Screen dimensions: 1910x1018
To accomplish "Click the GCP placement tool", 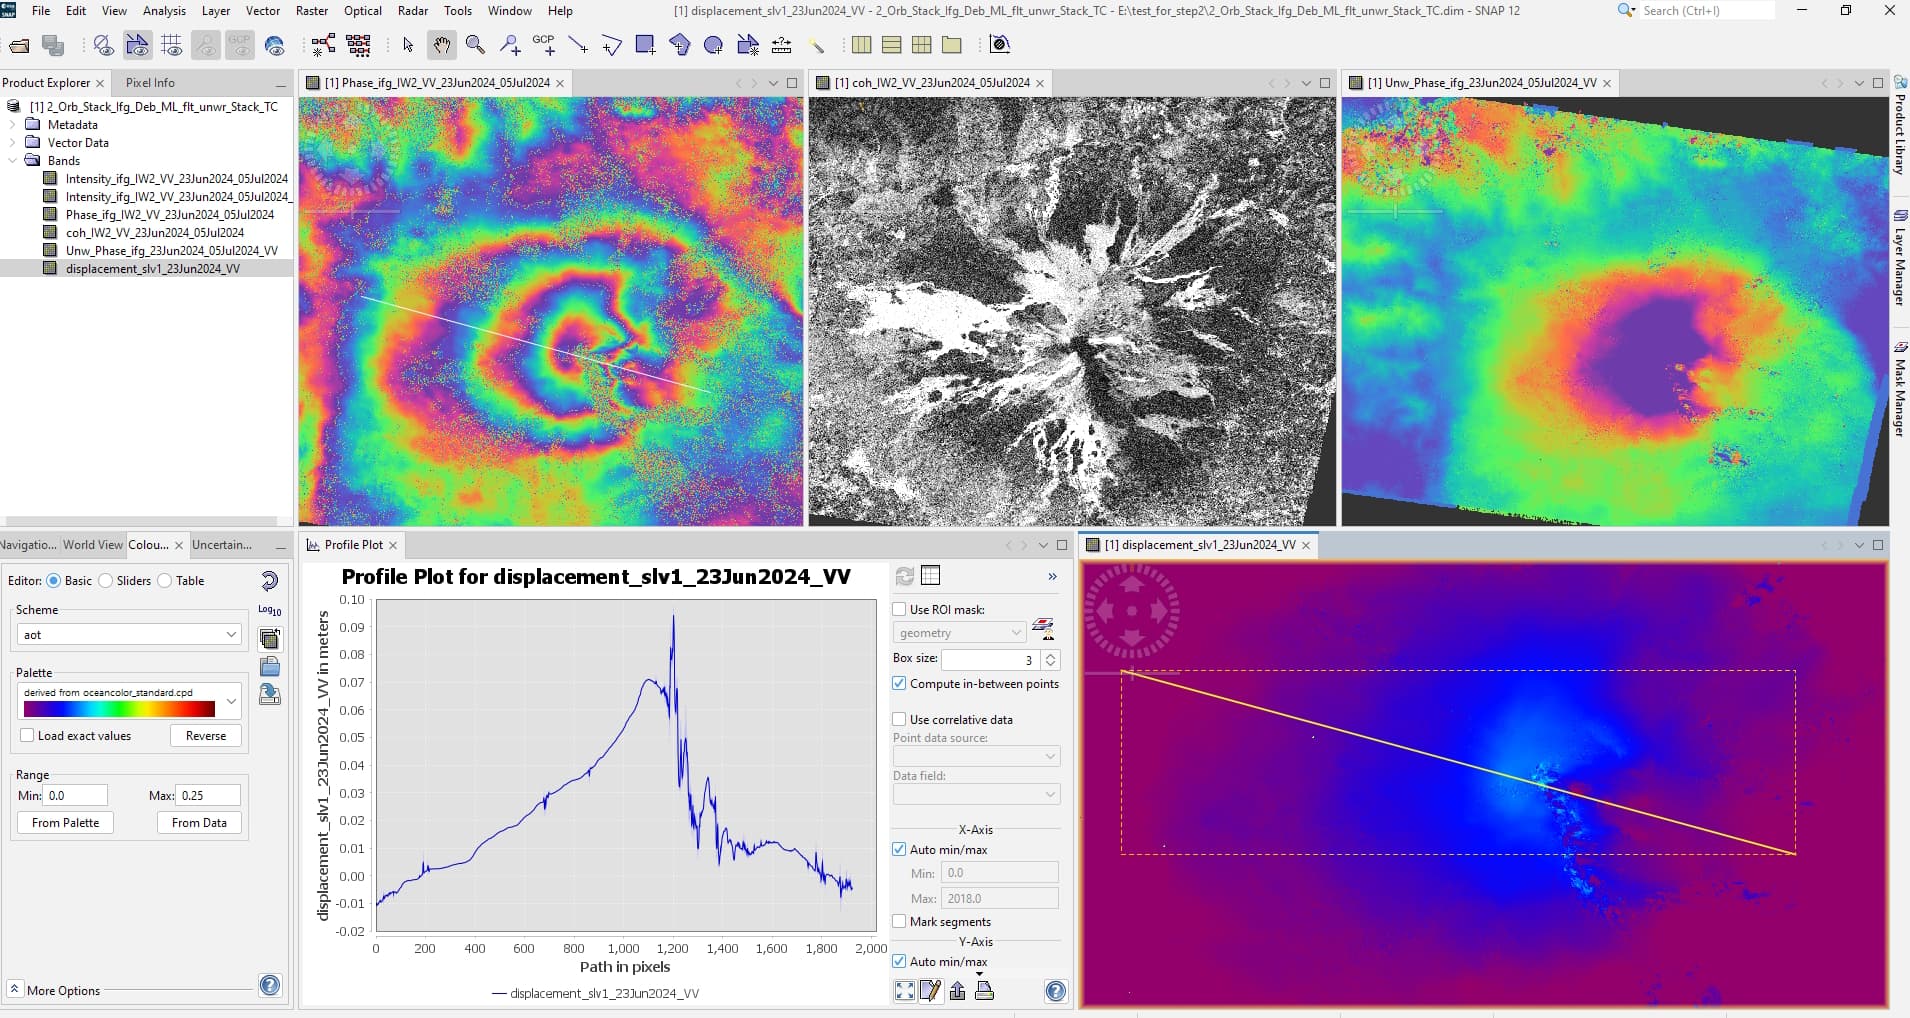I will [x=544, y=45].
